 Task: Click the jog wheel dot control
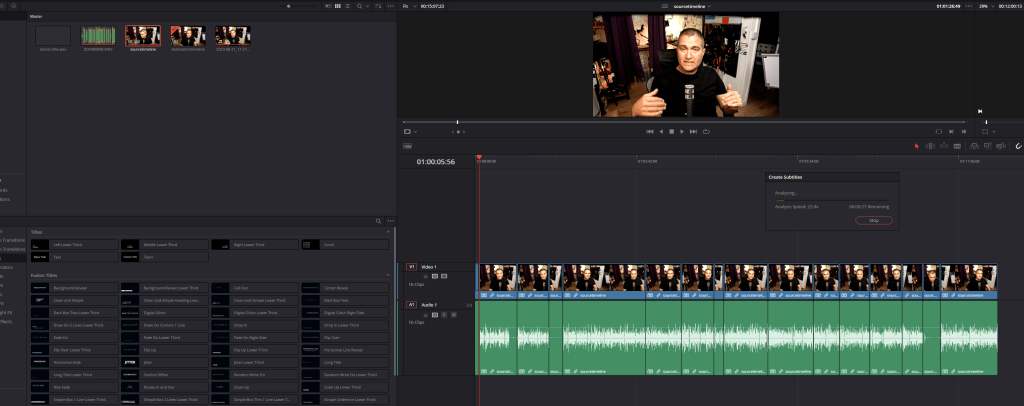[x=458, y=132]
